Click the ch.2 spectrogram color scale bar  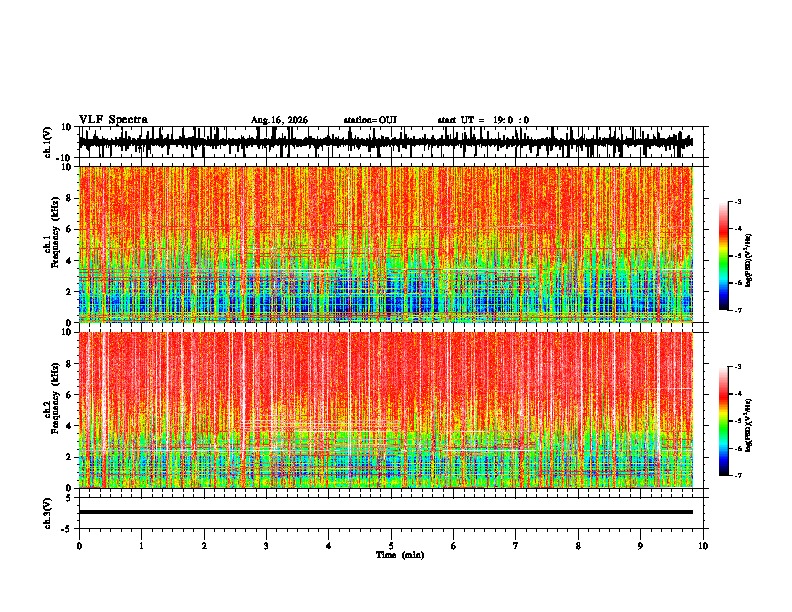pos(724,421)
